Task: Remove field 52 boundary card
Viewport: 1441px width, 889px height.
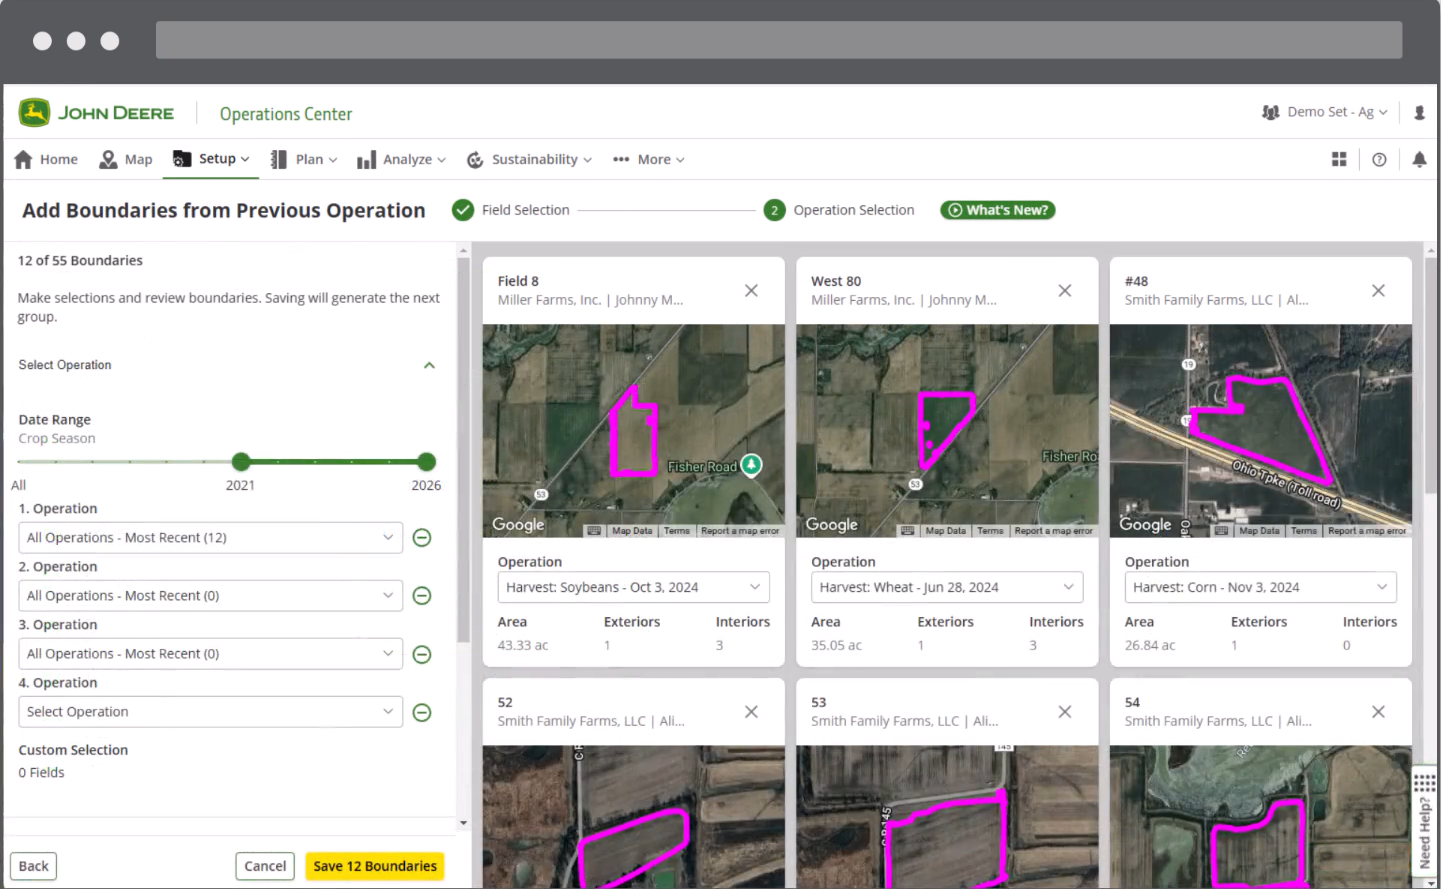Action: click(x=751, y=711)
